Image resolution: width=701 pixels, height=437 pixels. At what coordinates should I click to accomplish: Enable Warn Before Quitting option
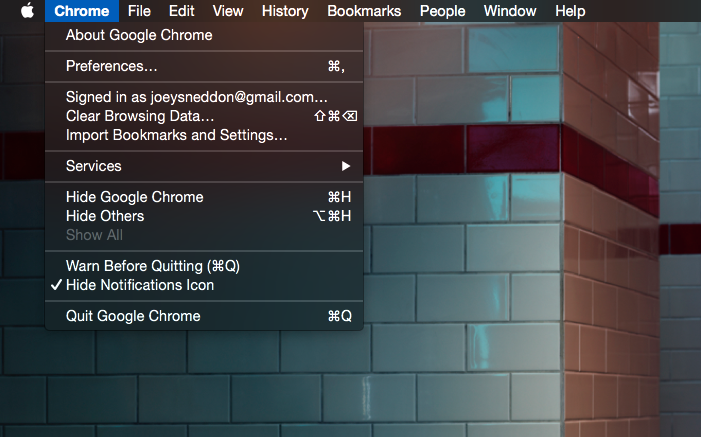click(153, 266)
